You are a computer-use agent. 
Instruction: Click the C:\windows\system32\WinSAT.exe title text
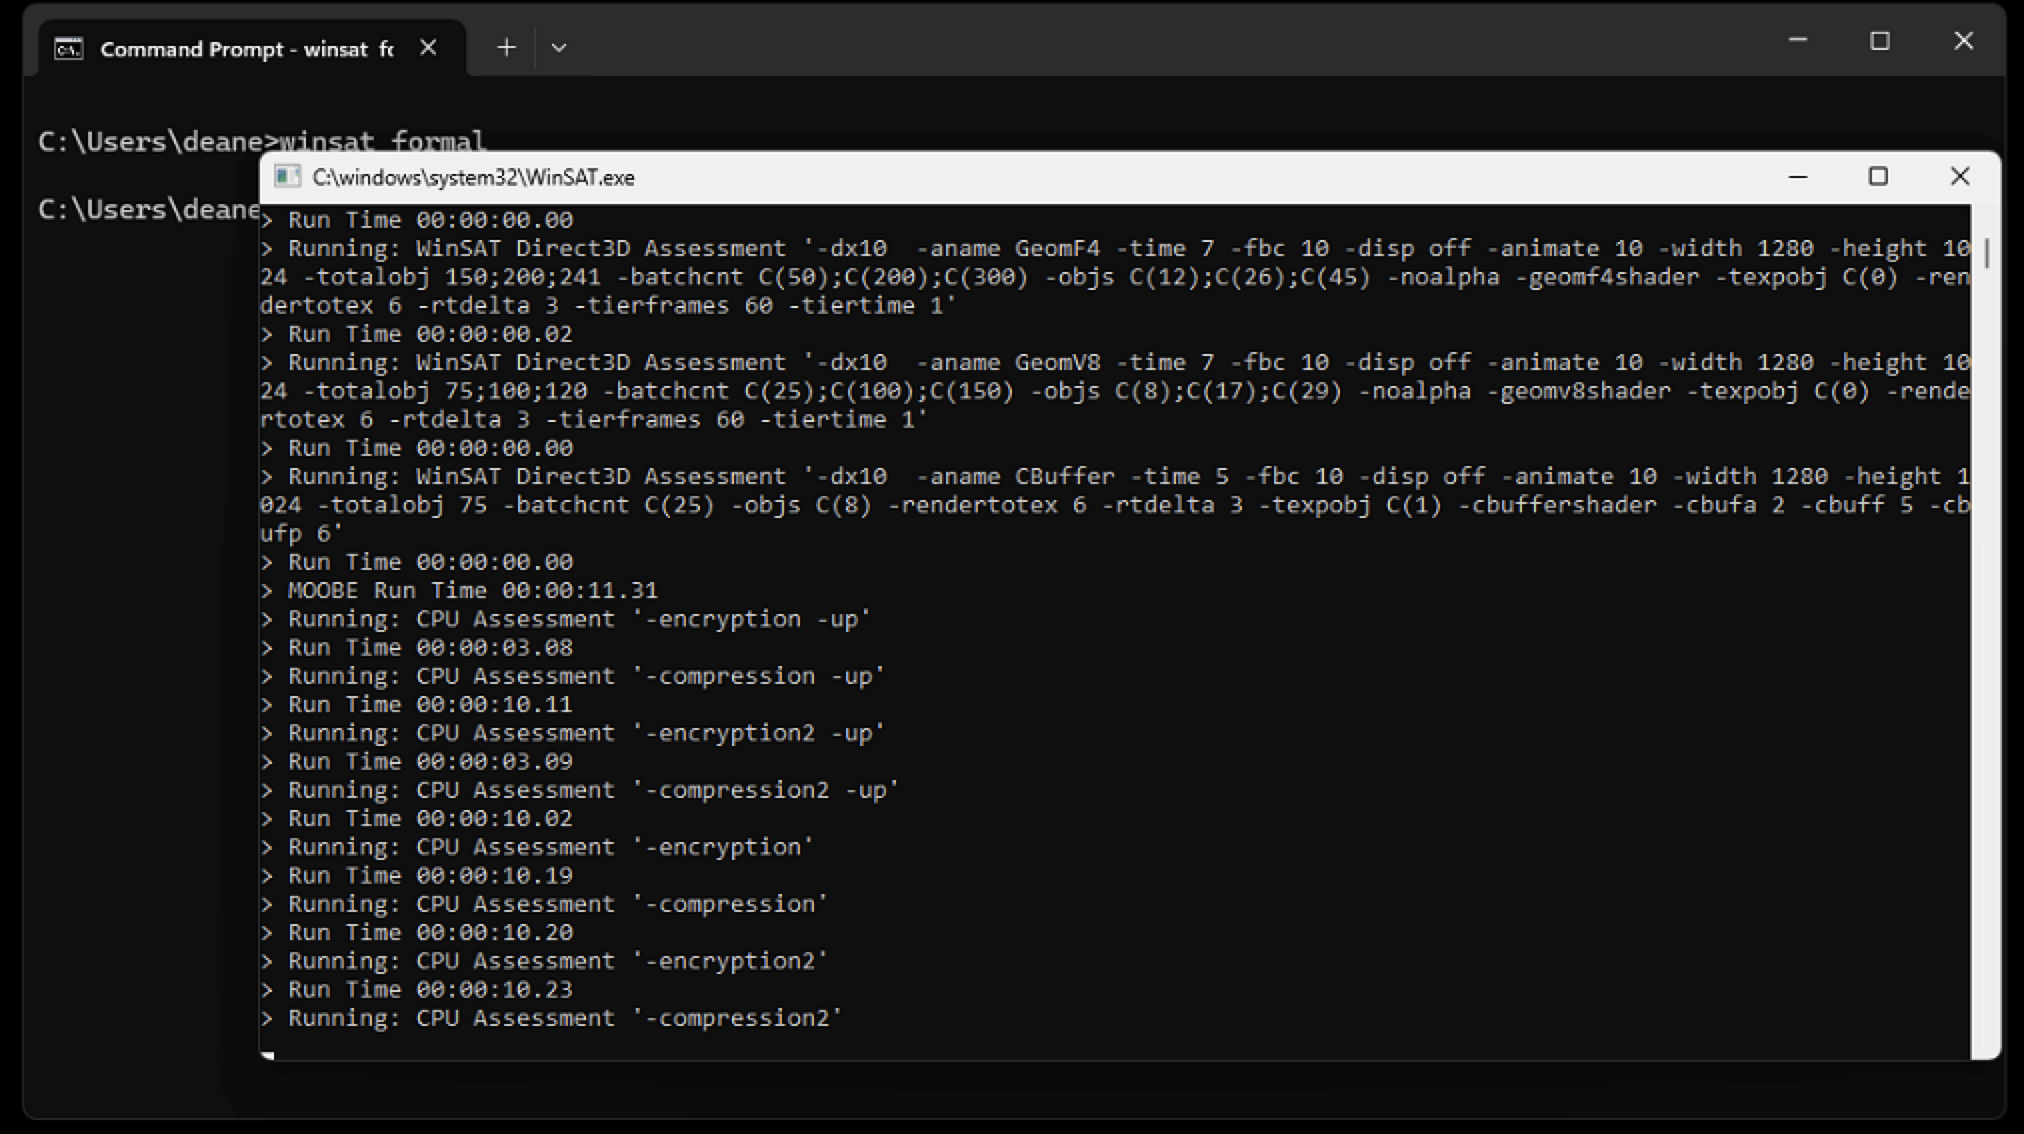coord(473,177)
